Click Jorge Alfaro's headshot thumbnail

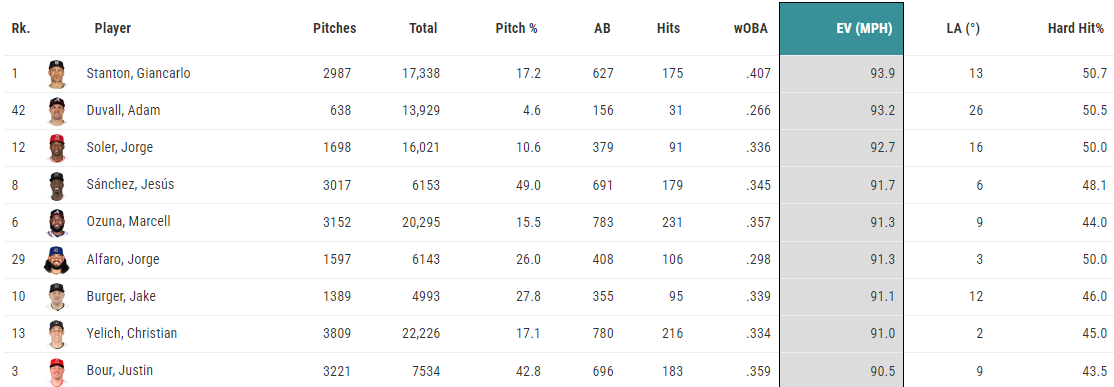(x=57, y=260)
